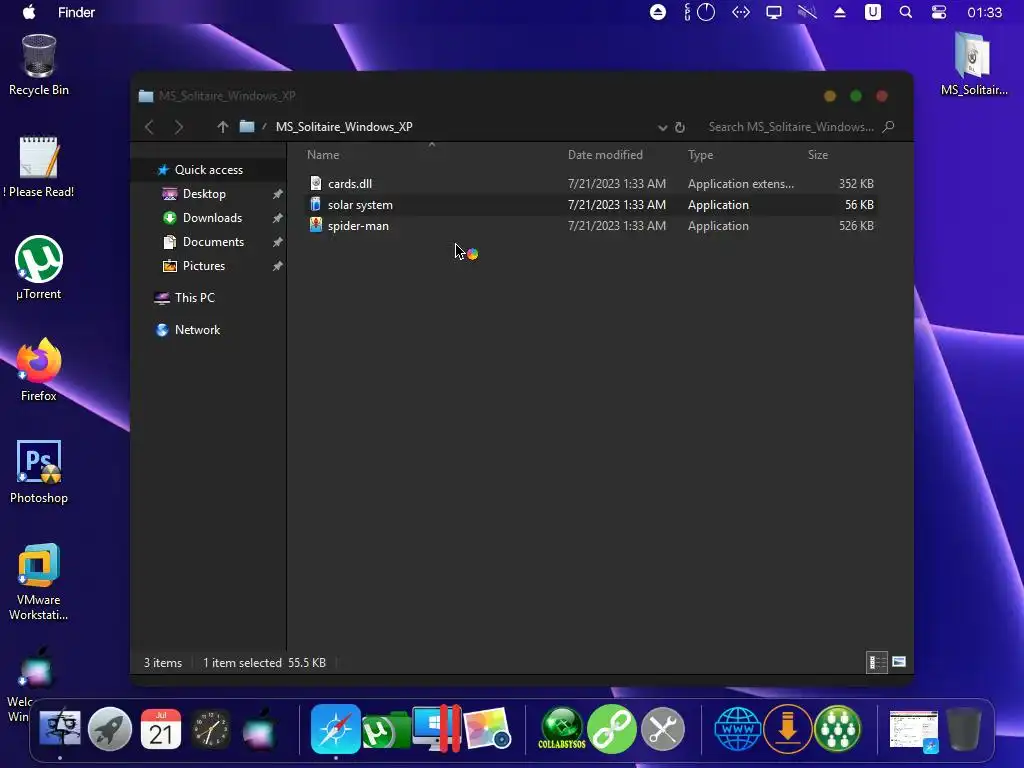1024x768 pixels.
Task: Open Desktop in the Quick access list
Action: [x=204, y=194]
